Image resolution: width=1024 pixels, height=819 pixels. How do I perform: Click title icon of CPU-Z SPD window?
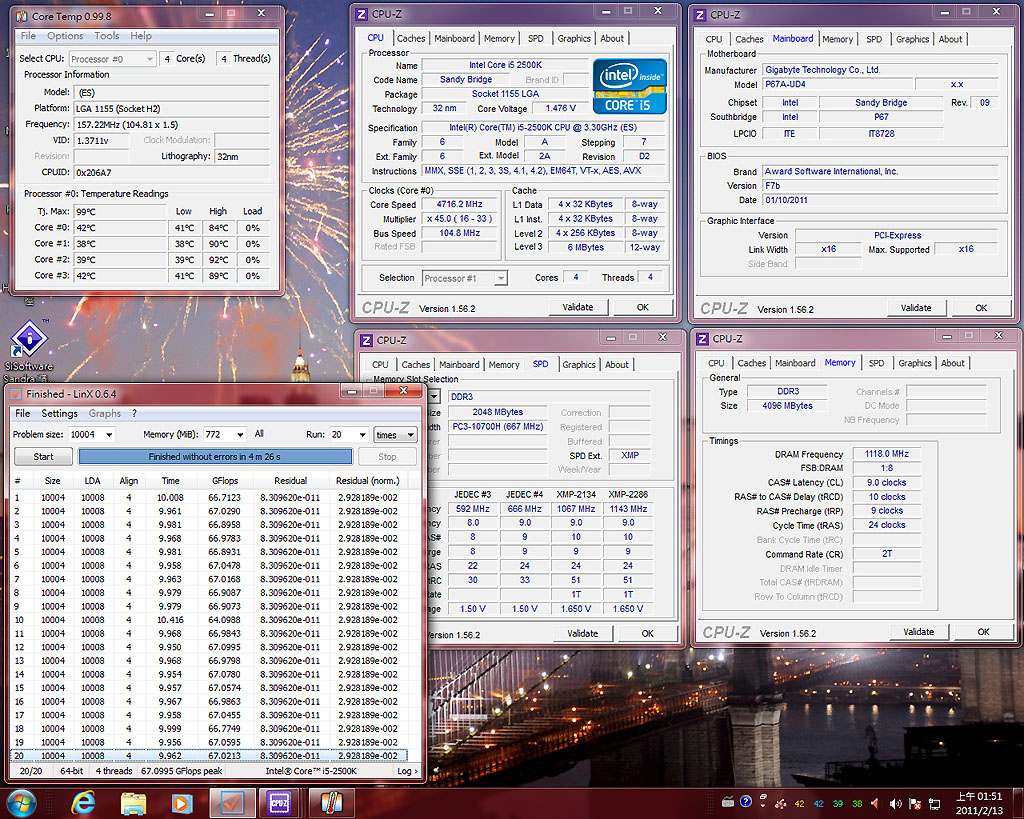[366, 340]
